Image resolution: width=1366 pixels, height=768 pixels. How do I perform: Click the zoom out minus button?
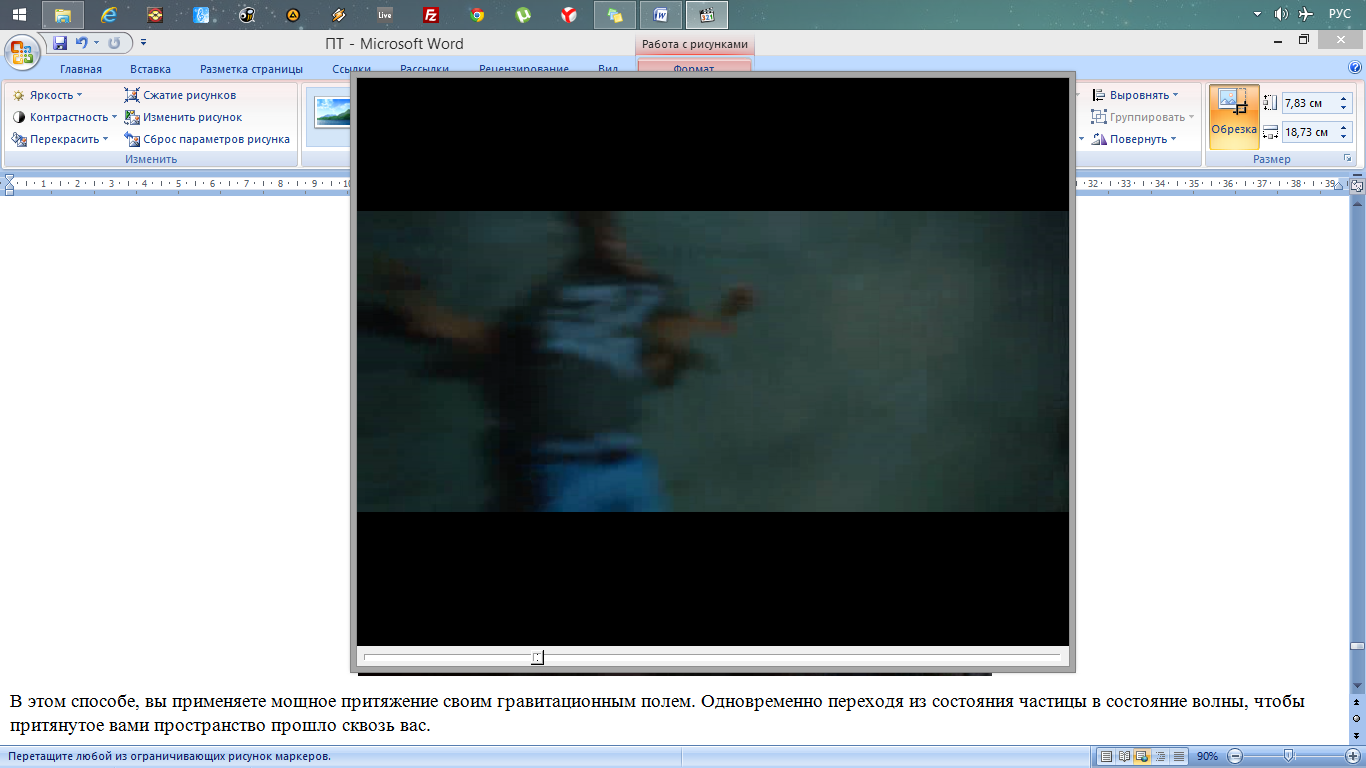tap(1235, 756)
